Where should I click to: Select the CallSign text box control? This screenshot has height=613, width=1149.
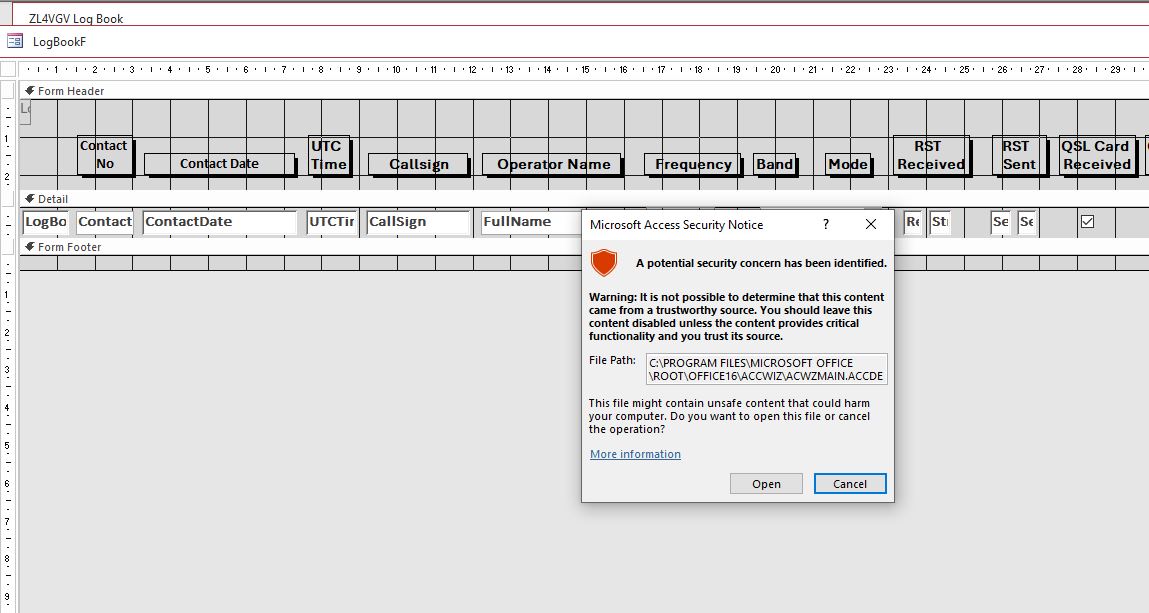tap(417, 222)
